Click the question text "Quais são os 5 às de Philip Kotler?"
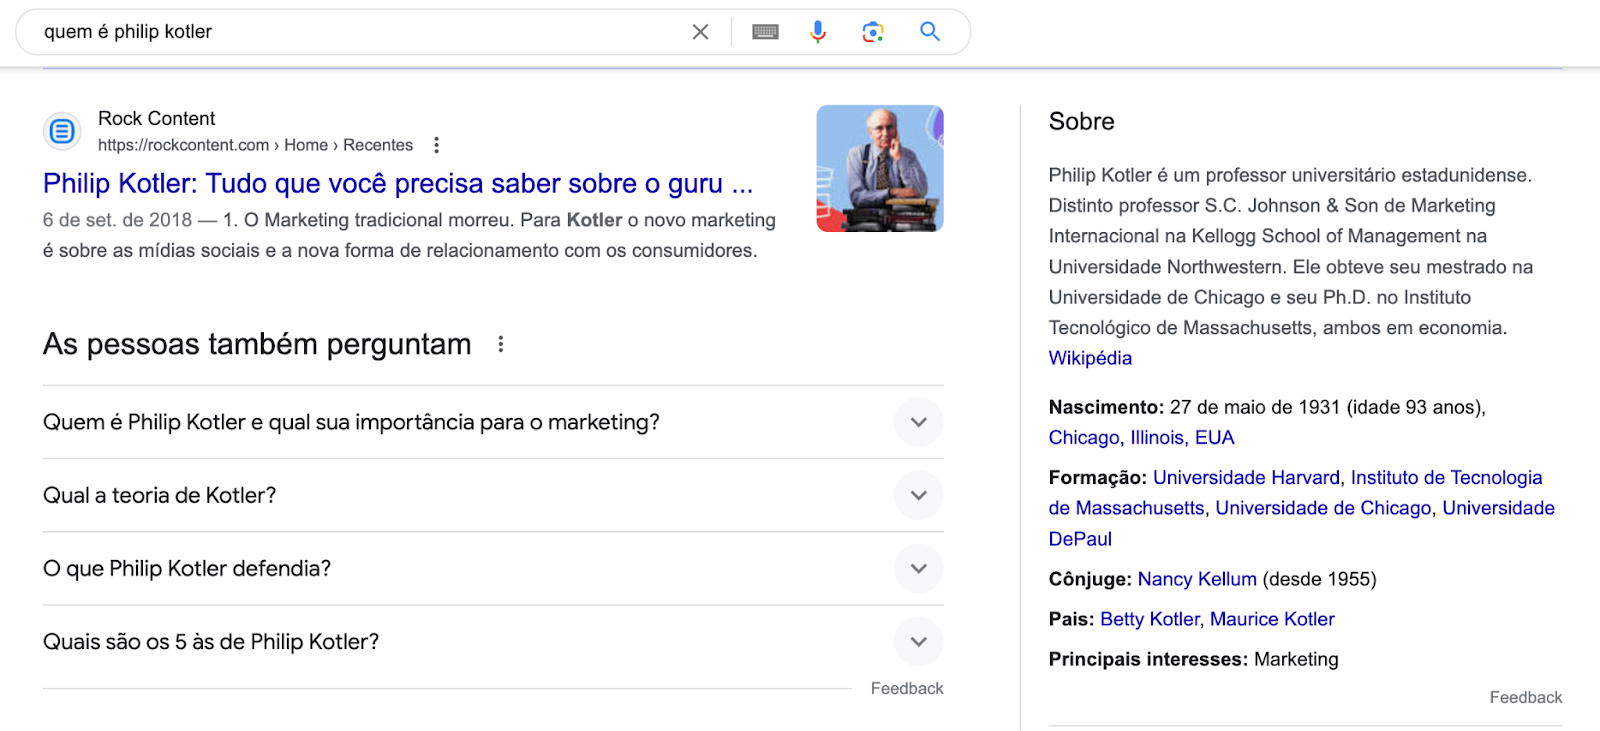 pyautogui.click(x=211, y=641)
